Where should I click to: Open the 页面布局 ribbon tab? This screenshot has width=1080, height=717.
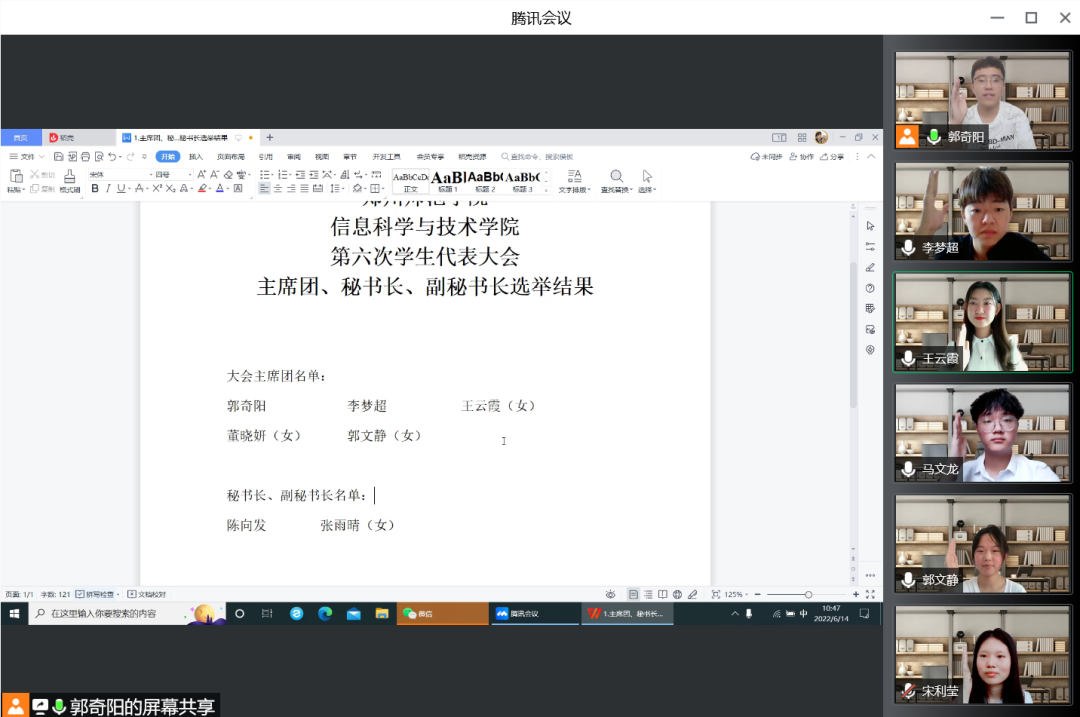[x=230, y=157]
